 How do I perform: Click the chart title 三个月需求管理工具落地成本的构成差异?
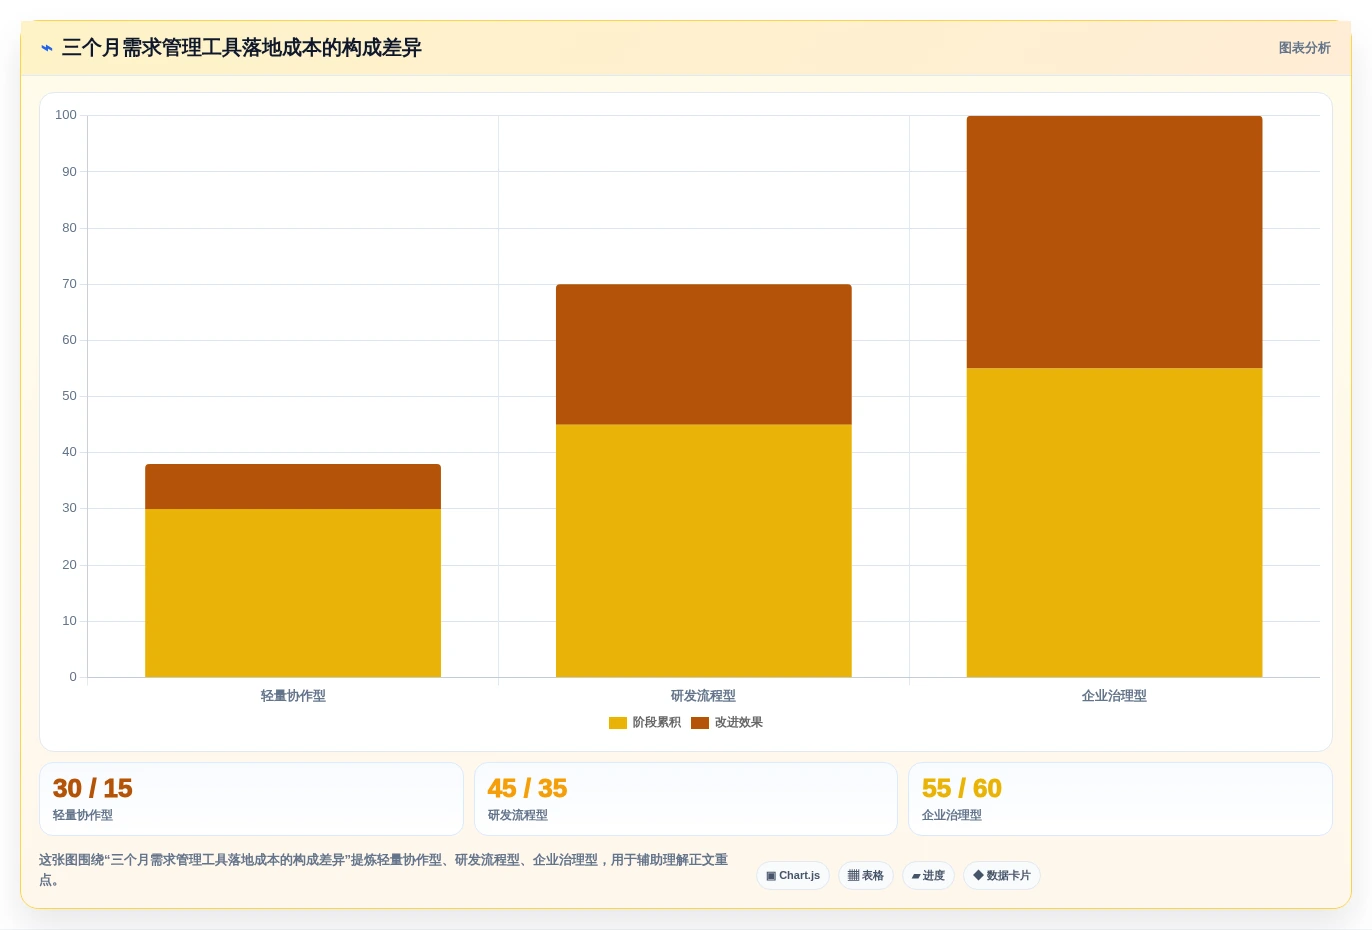tap(242, 48)
